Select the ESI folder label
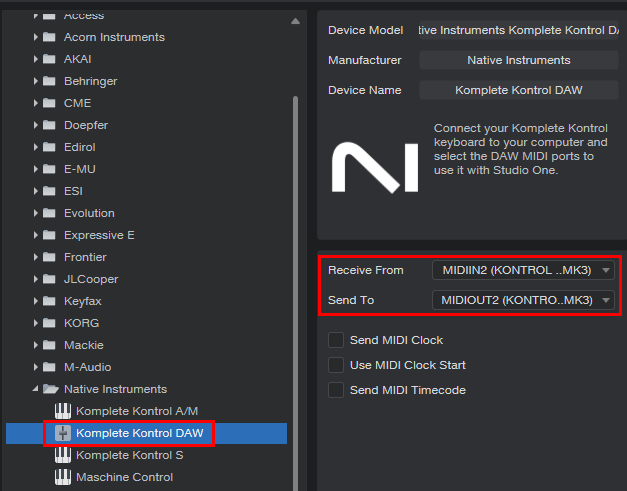627x491 pixels. pyautogui.click(x=73, y=191)
